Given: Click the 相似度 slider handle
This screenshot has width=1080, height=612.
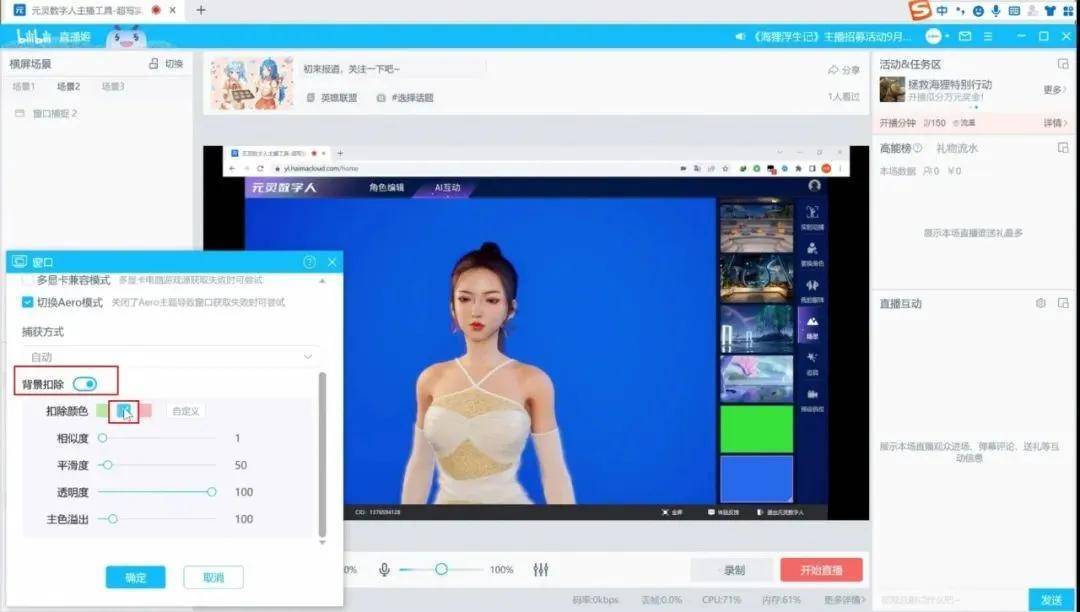Looking at the screenshot, I should (x=103, y=438).
